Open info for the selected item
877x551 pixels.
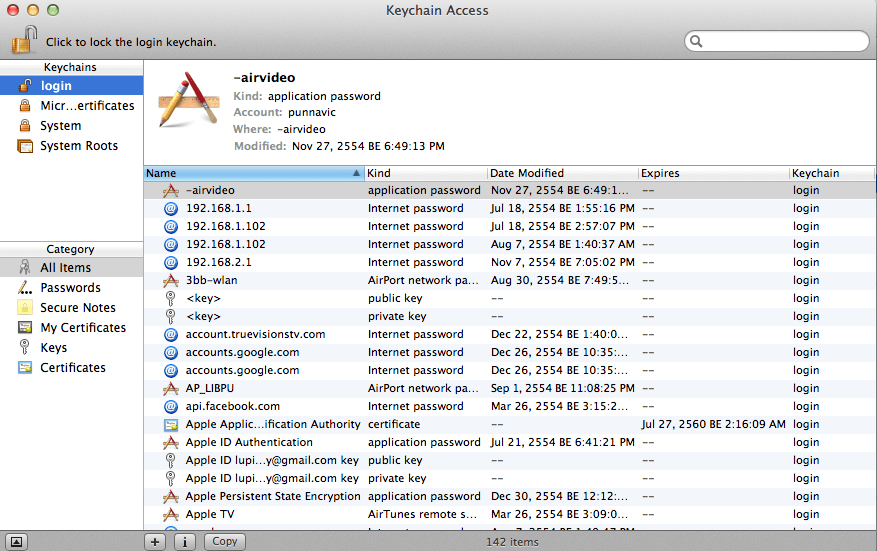click(x=185, y=541)
